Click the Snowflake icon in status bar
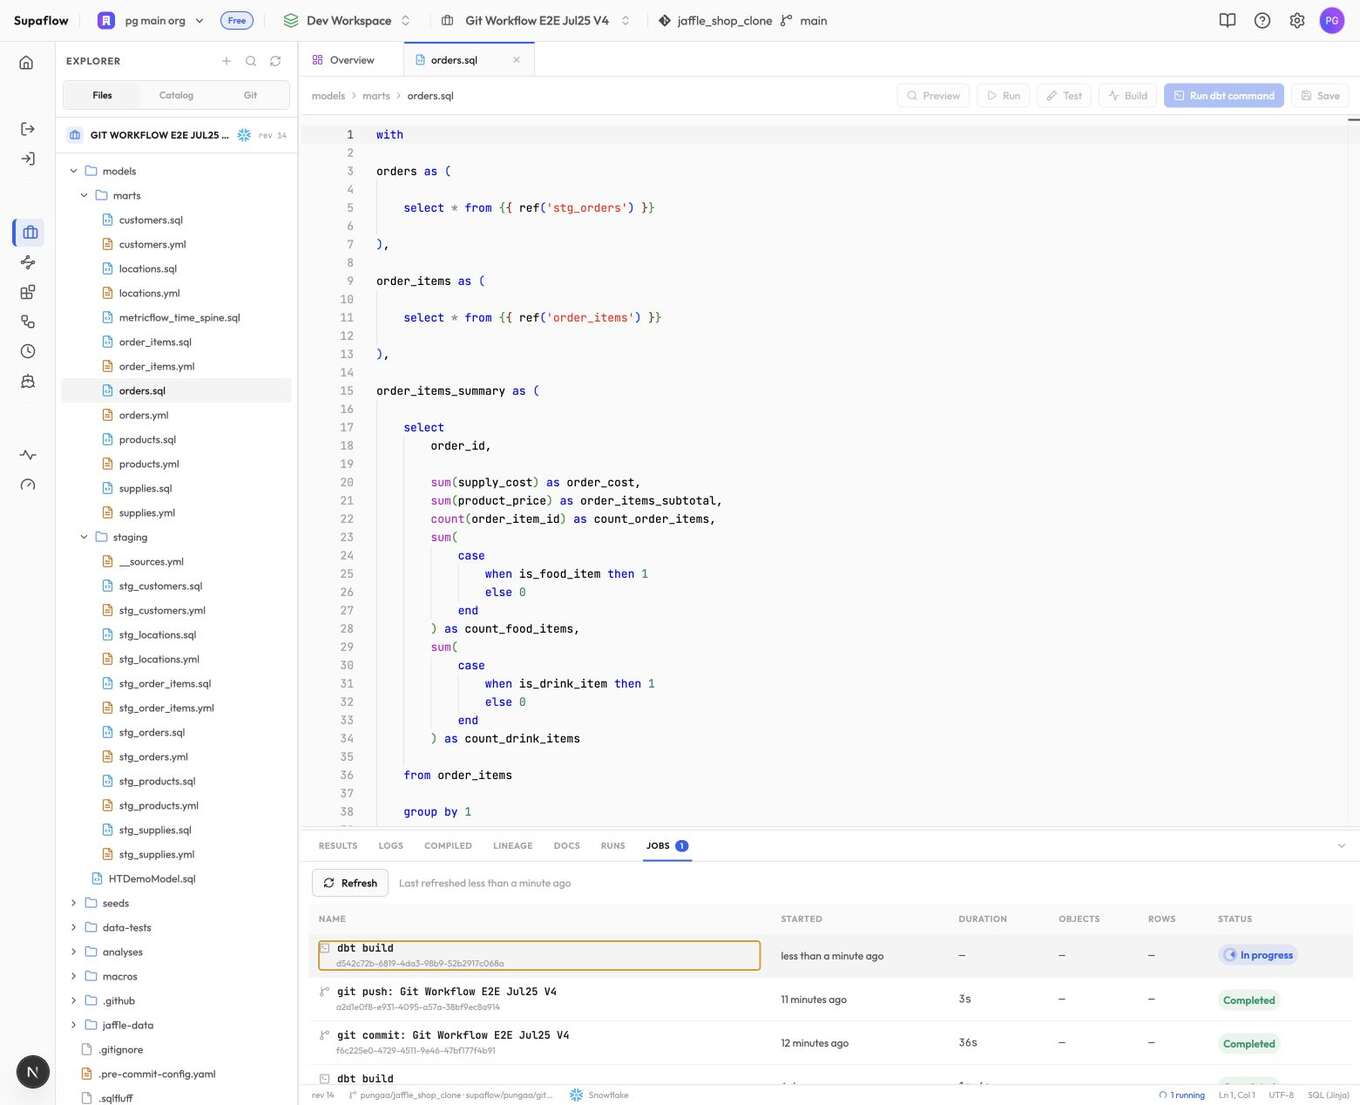 [576, 1095]
